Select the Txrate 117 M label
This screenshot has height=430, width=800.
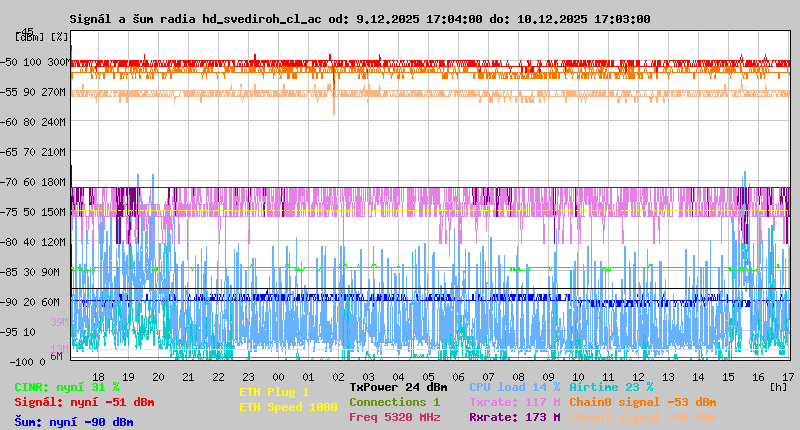514,402
